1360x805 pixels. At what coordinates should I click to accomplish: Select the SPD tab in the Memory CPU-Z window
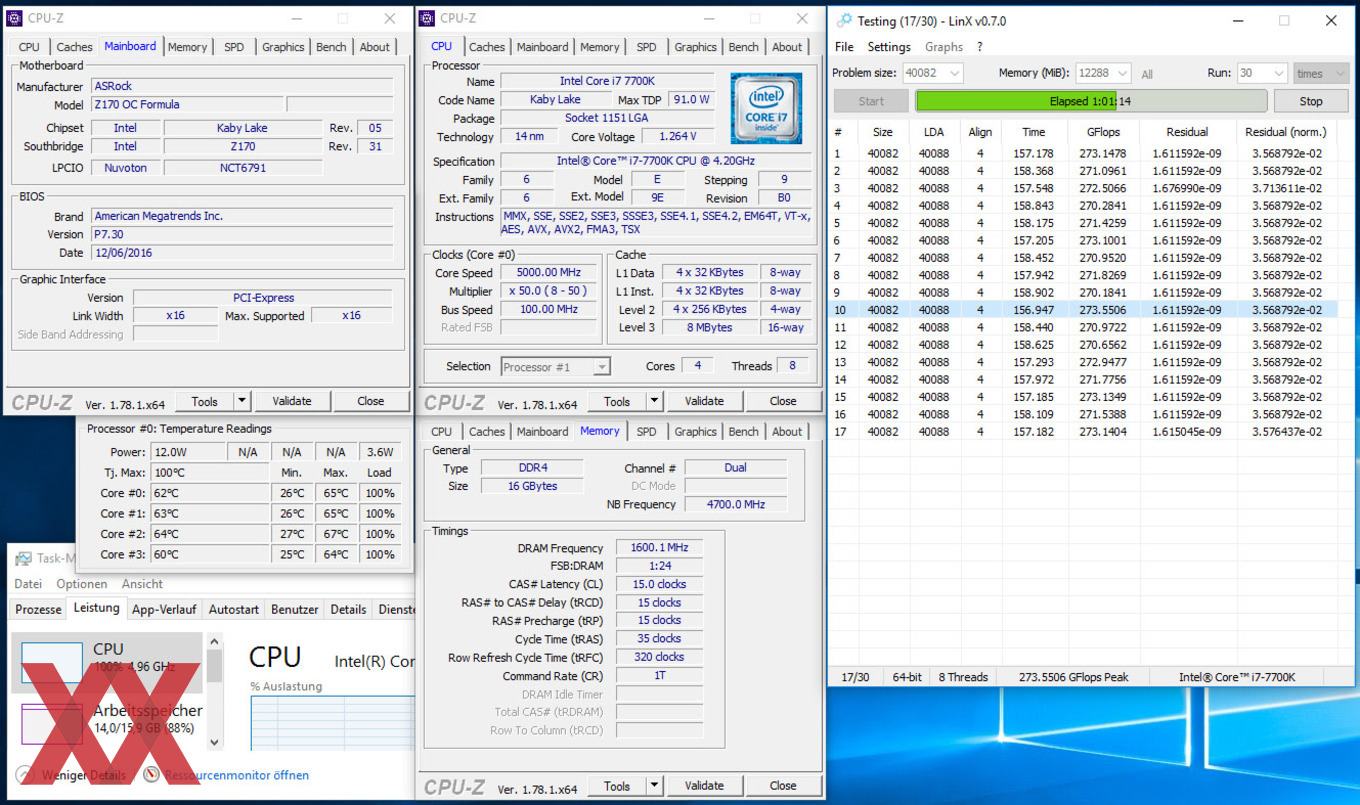(x=646, y=432)
